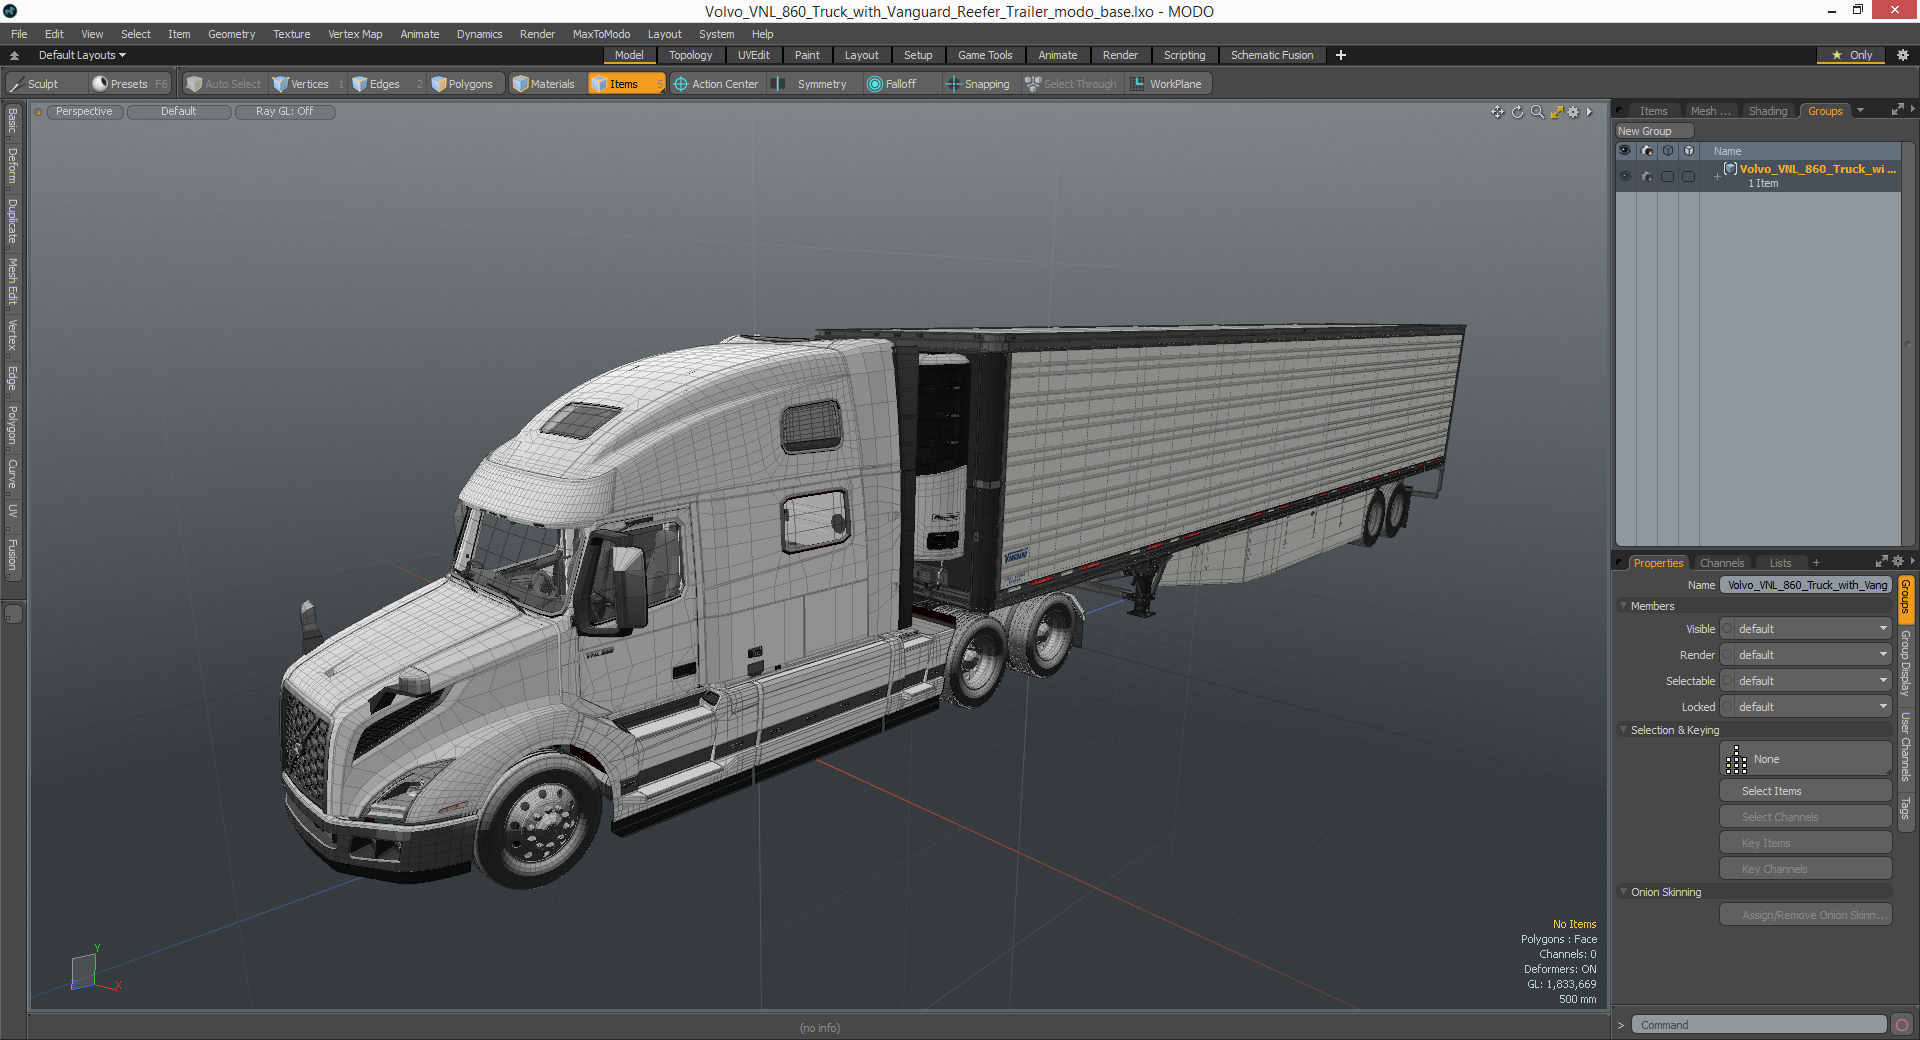Open the Mesh Edit vertical sidebar tab
The image size is (1920, 1040).
tap(13, 282)
